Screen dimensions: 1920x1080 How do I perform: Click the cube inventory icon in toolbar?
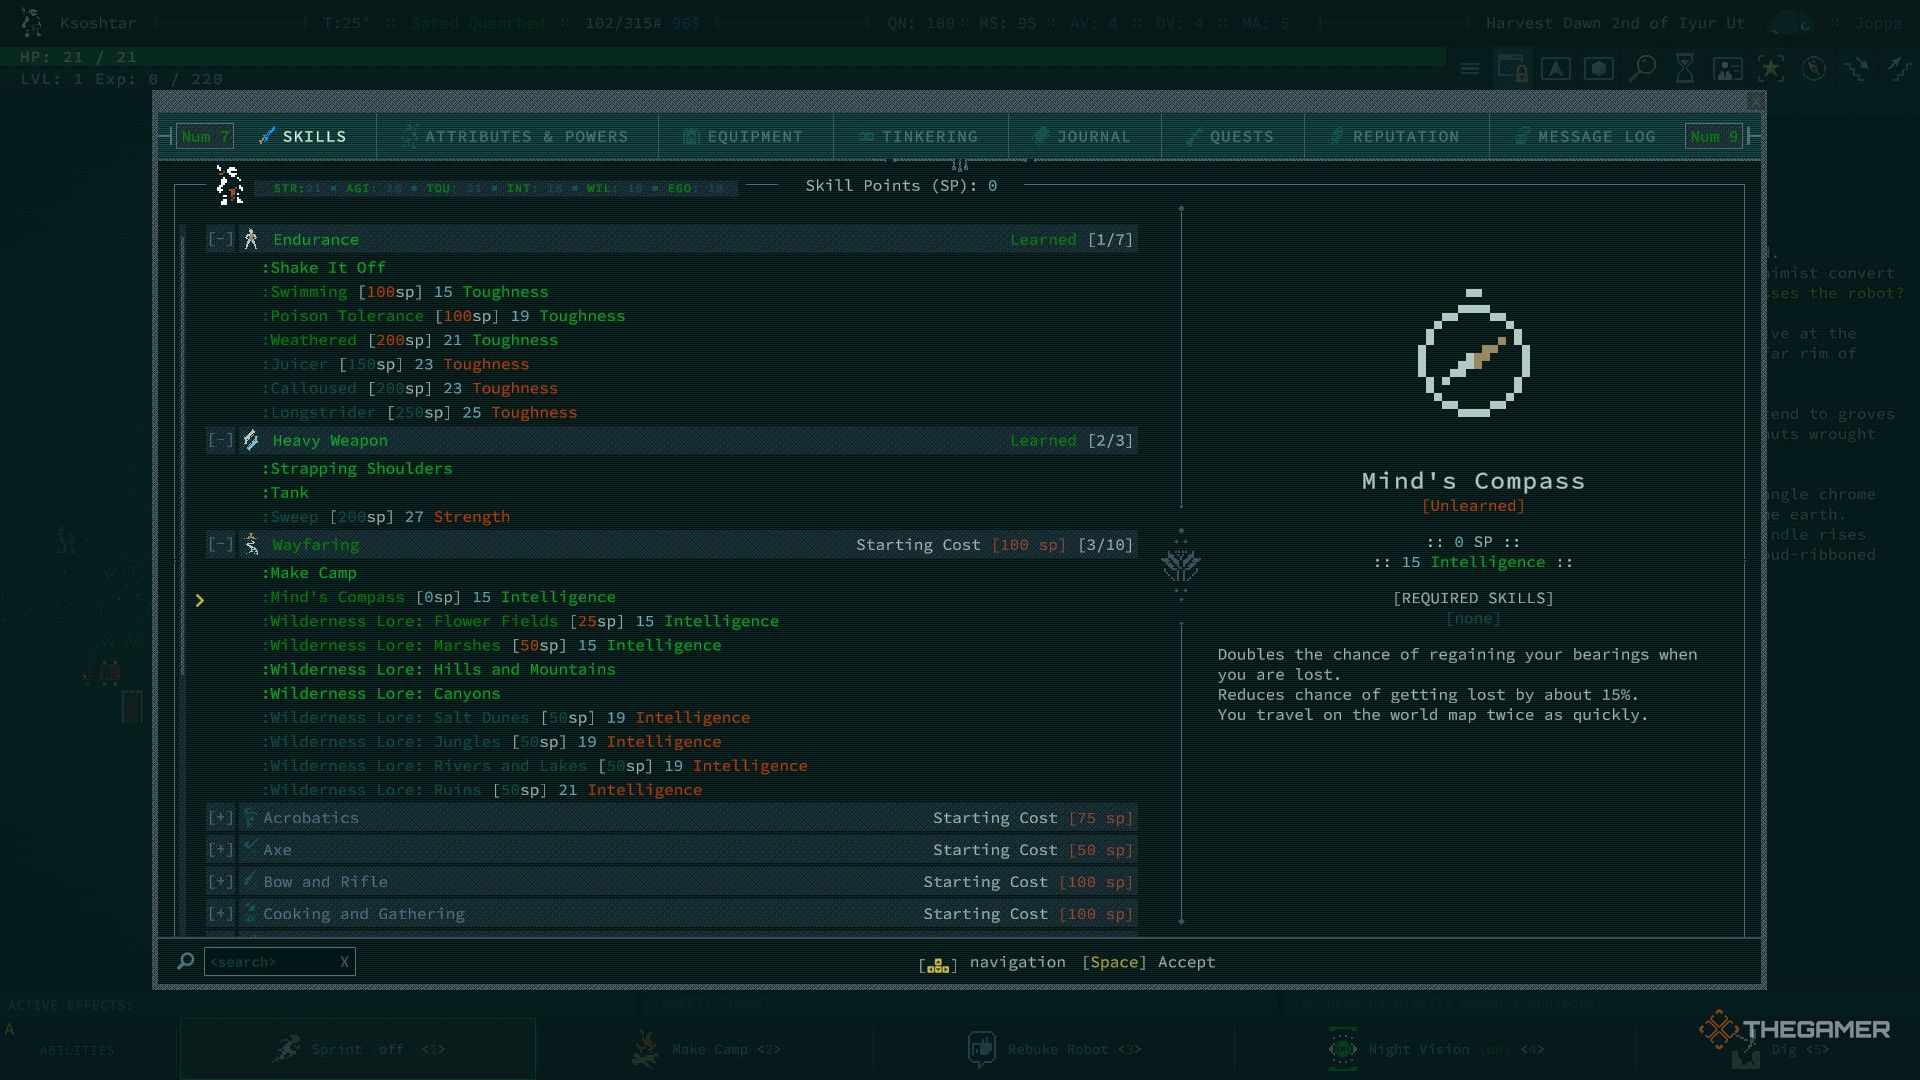pos(1598,68)
